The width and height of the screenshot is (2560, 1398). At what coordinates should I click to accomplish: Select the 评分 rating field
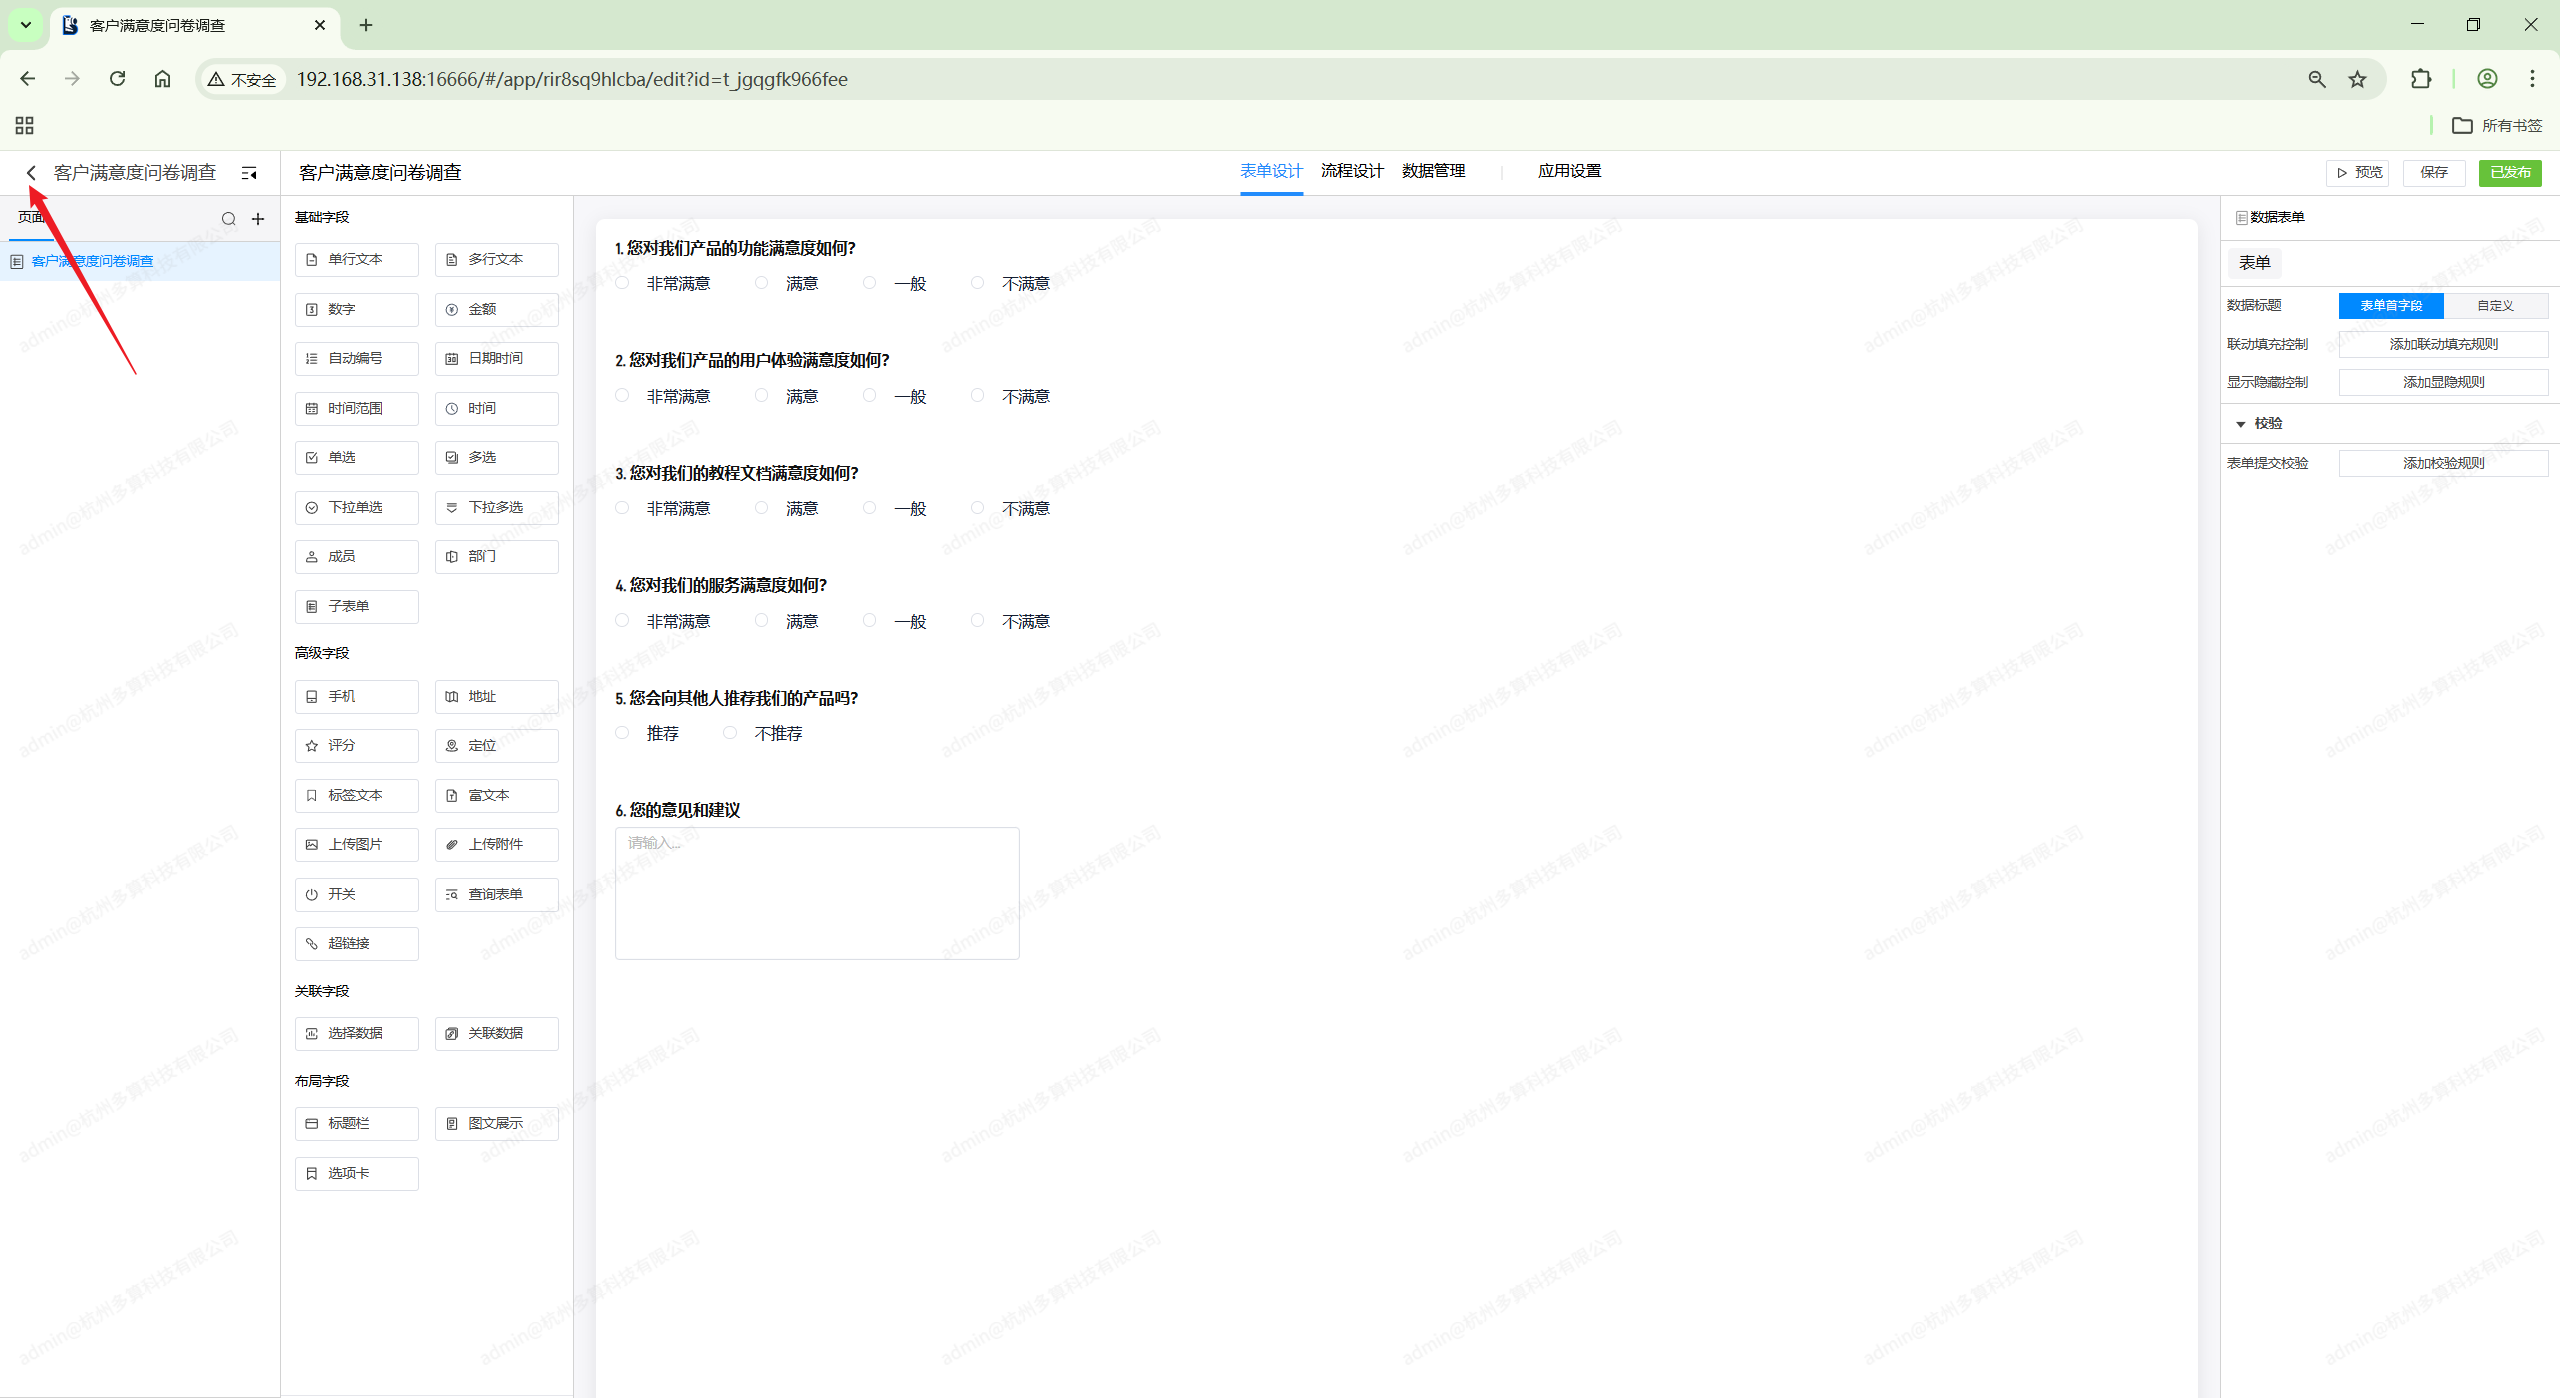tap(356, 745)
